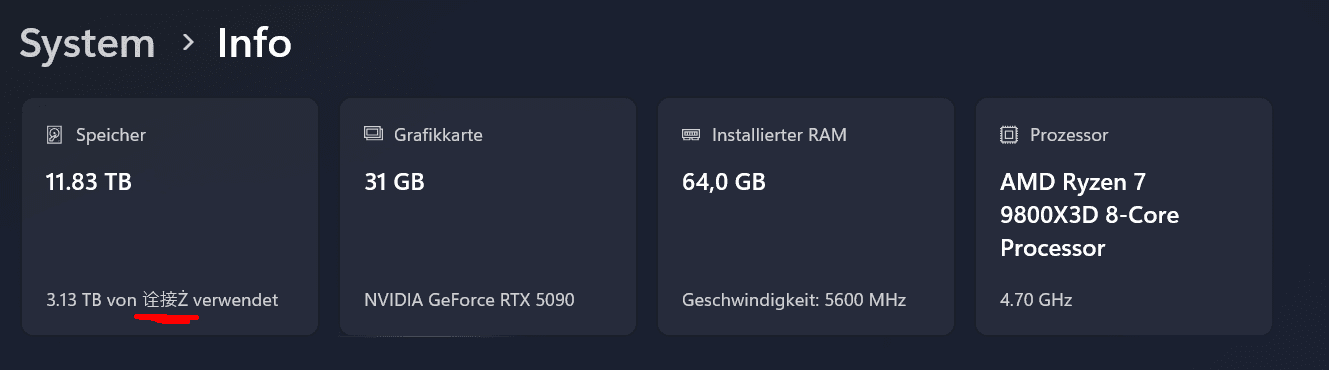
Task: Click the Prozessor chip icon
Action: click(x=1009, y=134)
